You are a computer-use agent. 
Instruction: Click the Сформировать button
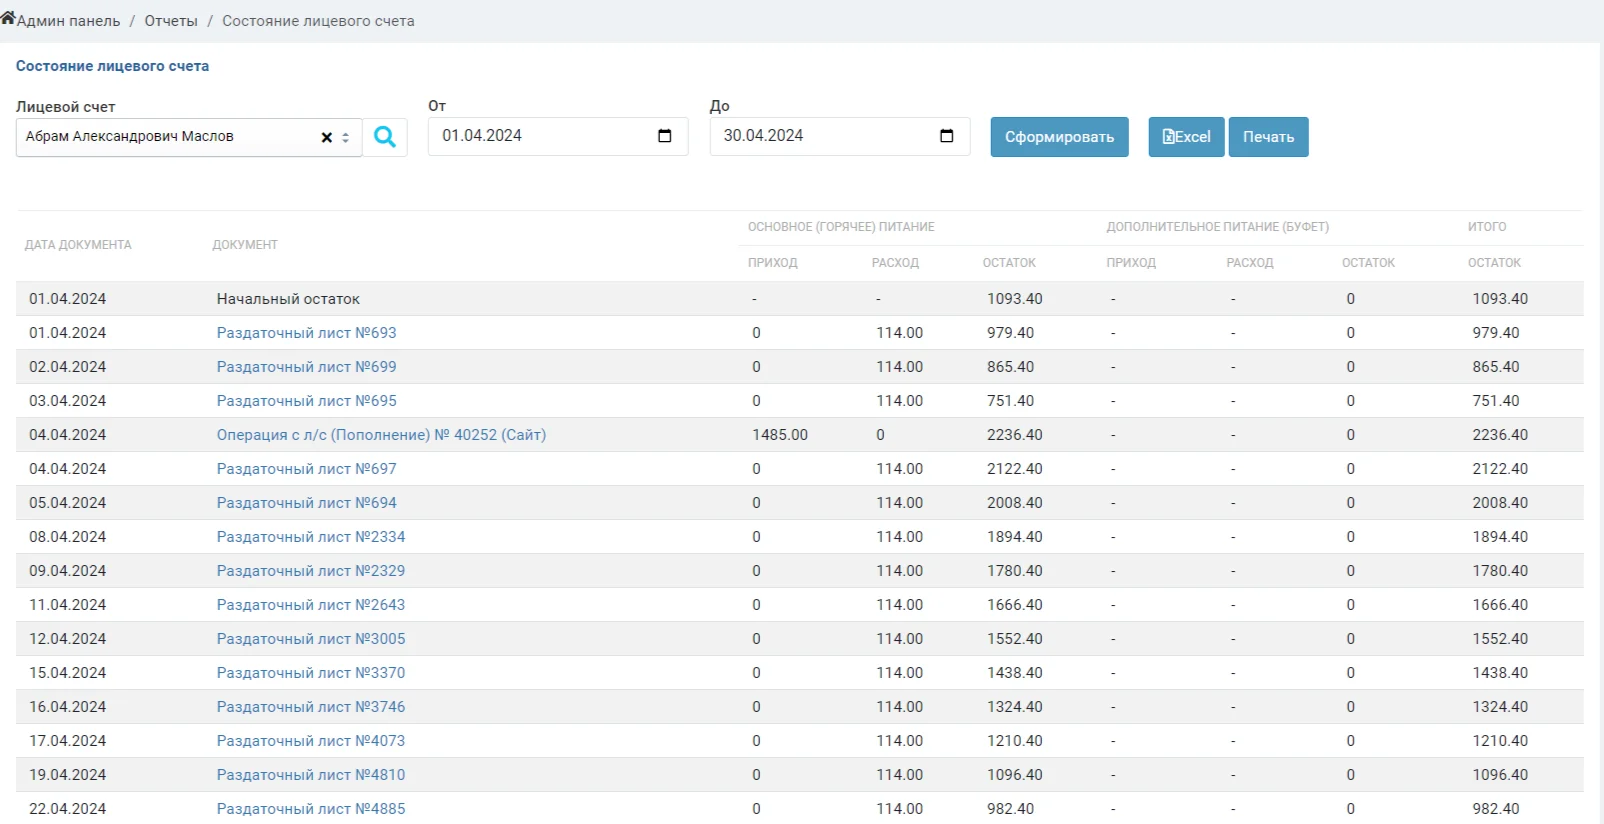click(x=1059, y=137)
